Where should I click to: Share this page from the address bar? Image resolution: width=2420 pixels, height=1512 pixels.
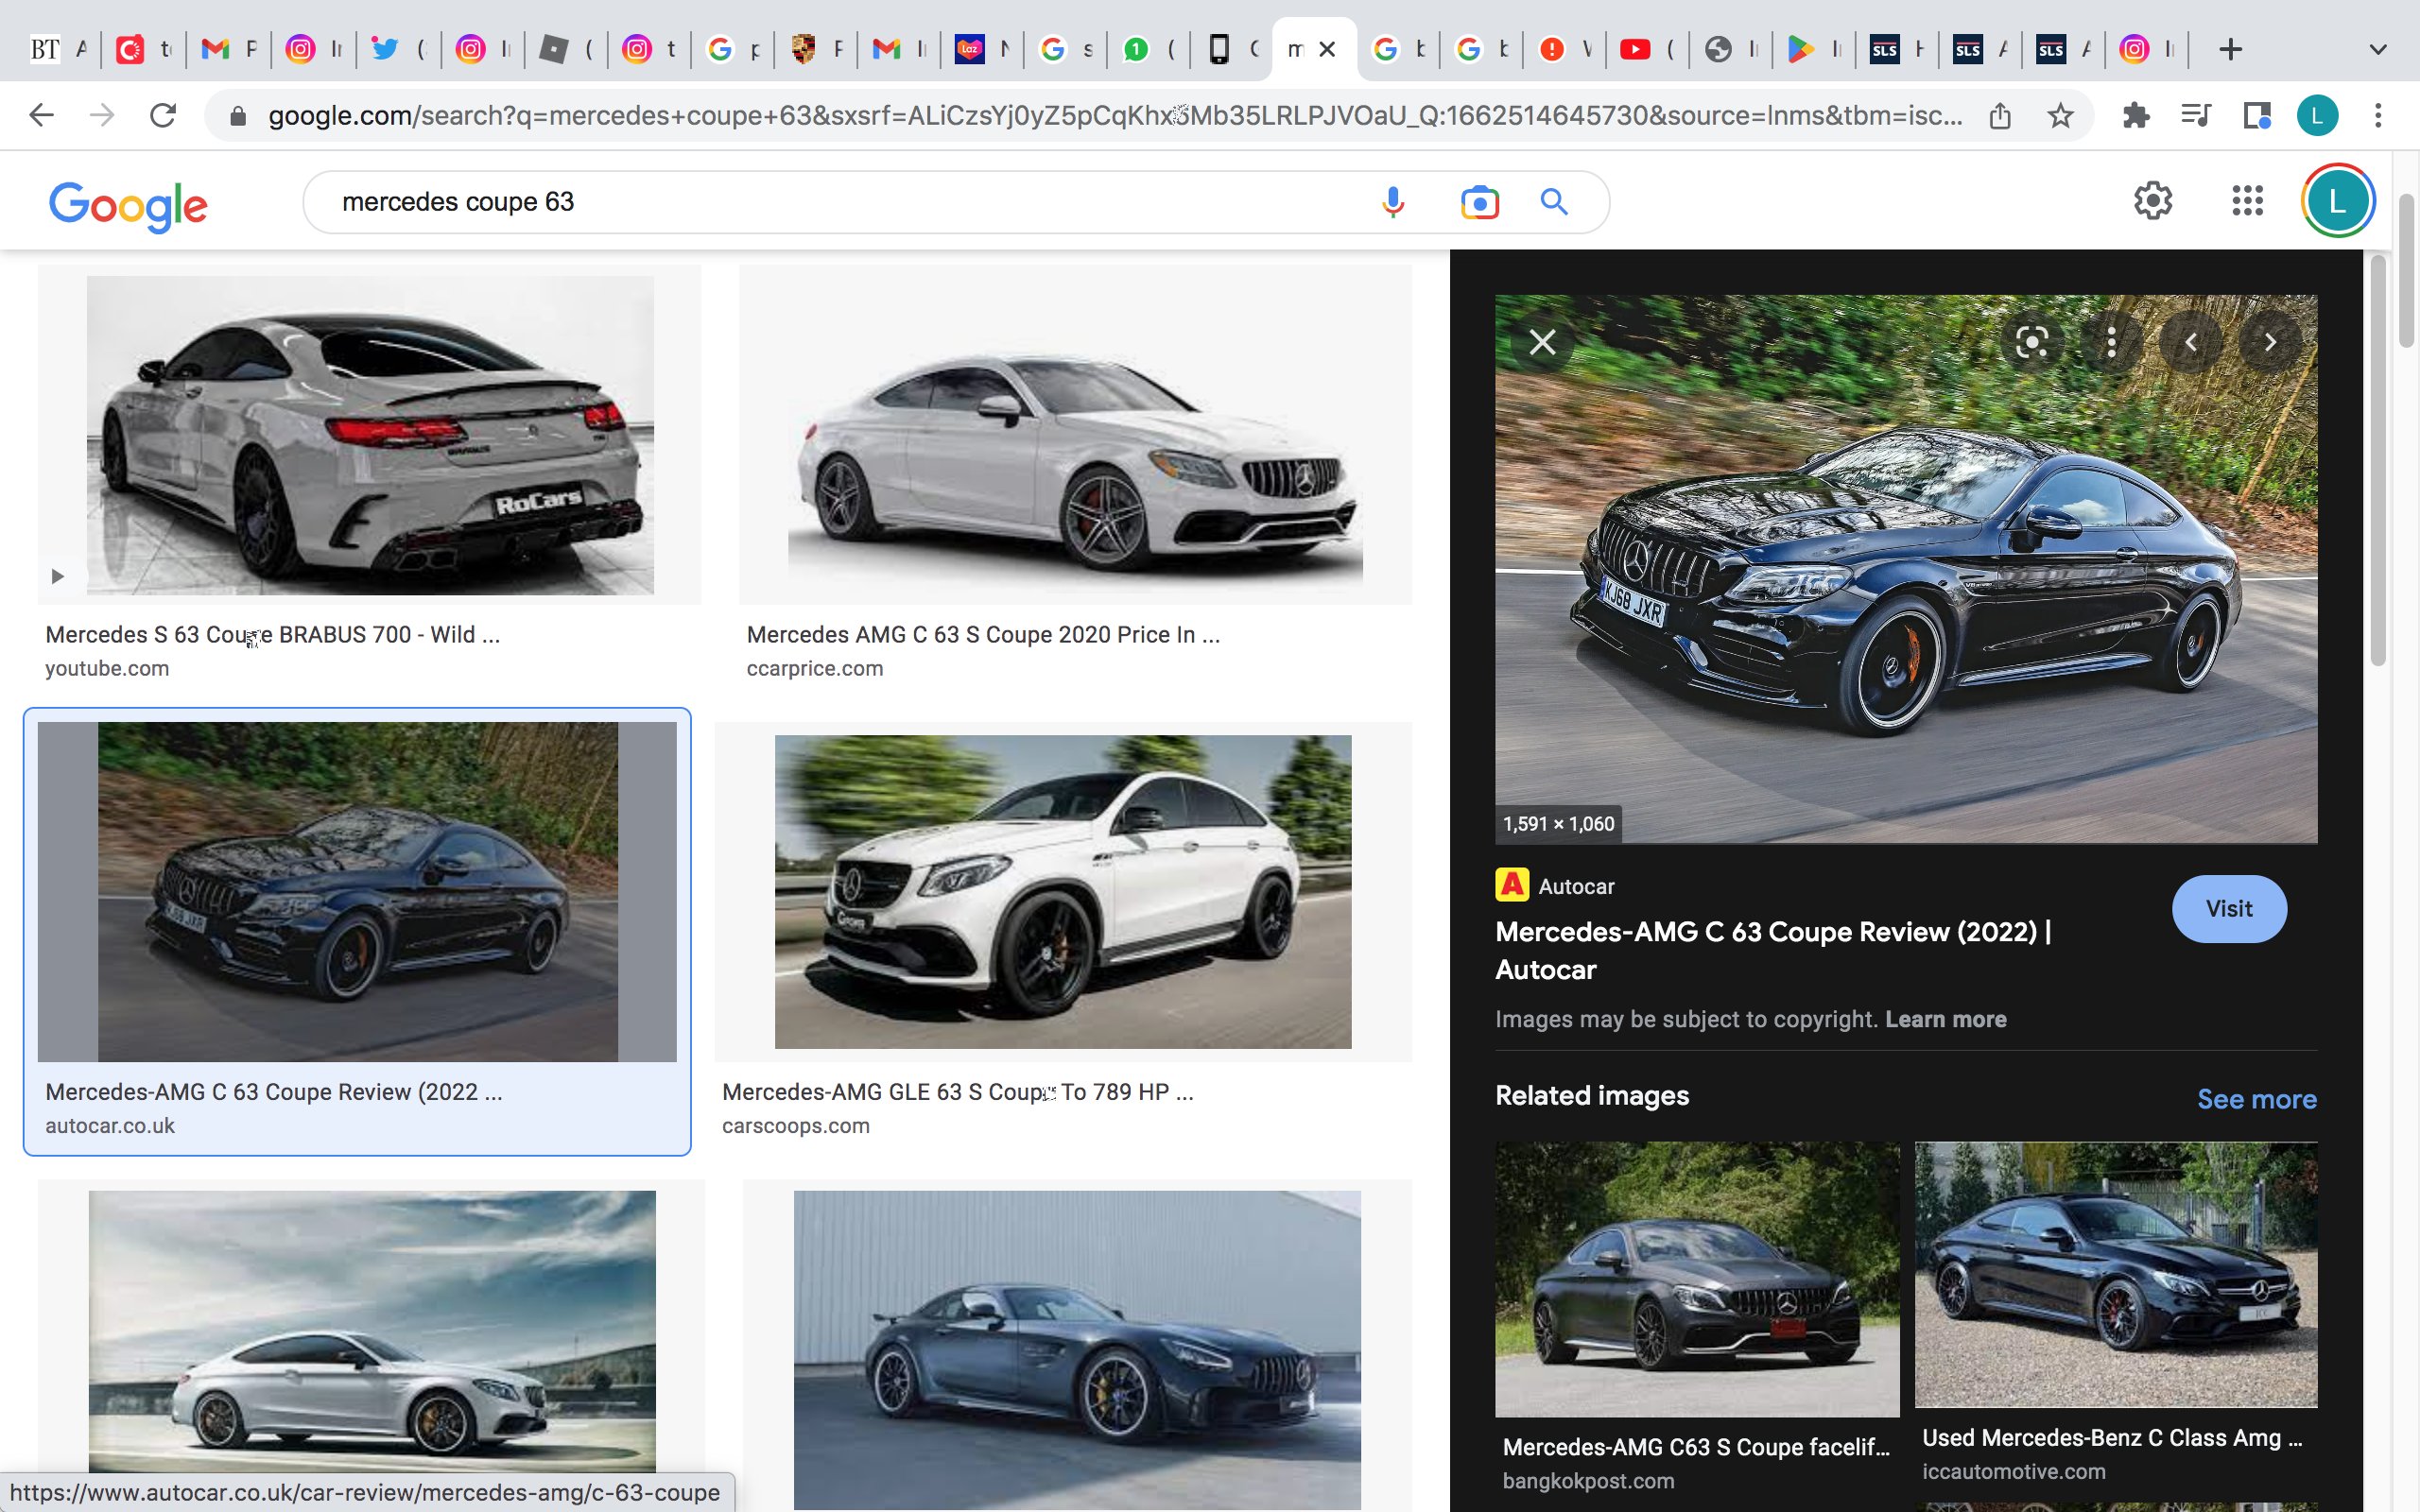2000,116
